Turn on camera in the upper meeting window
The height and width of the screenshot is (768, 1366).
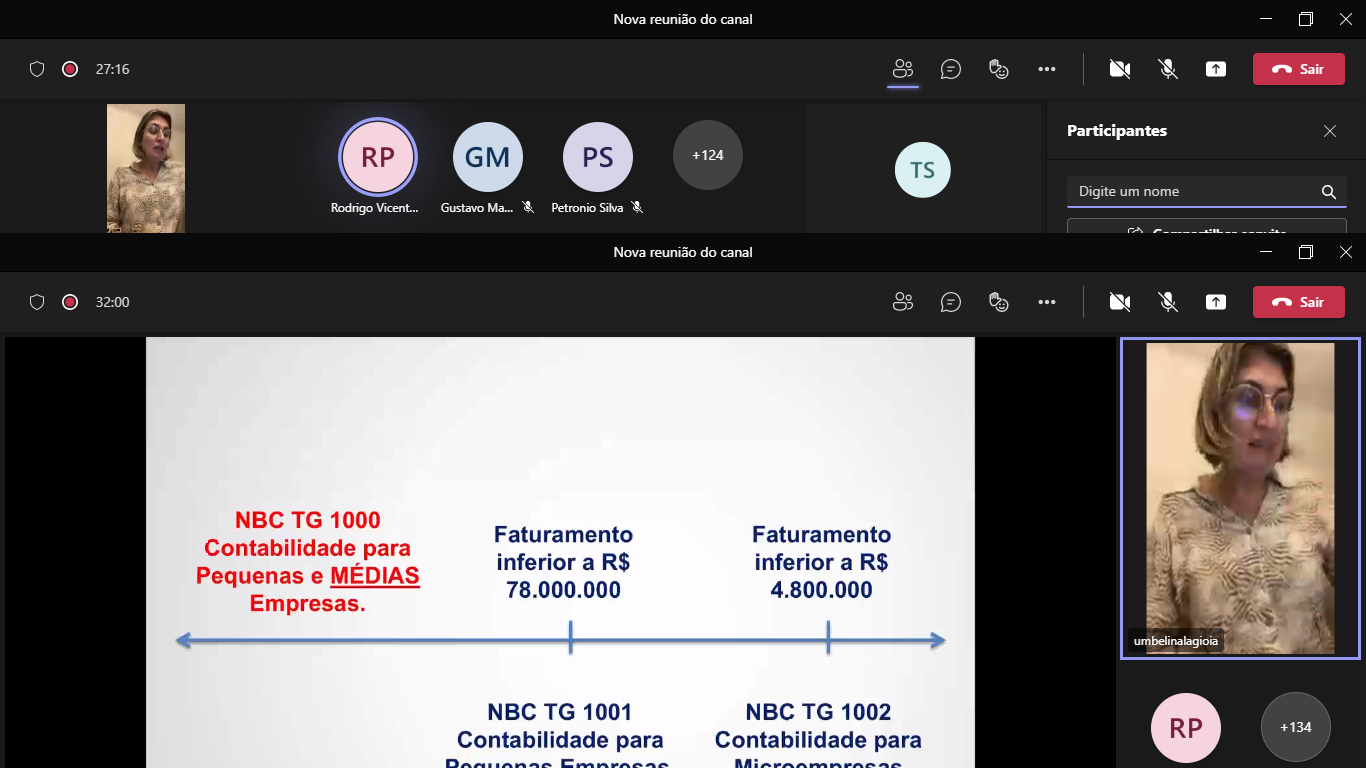click(1120, 69)
